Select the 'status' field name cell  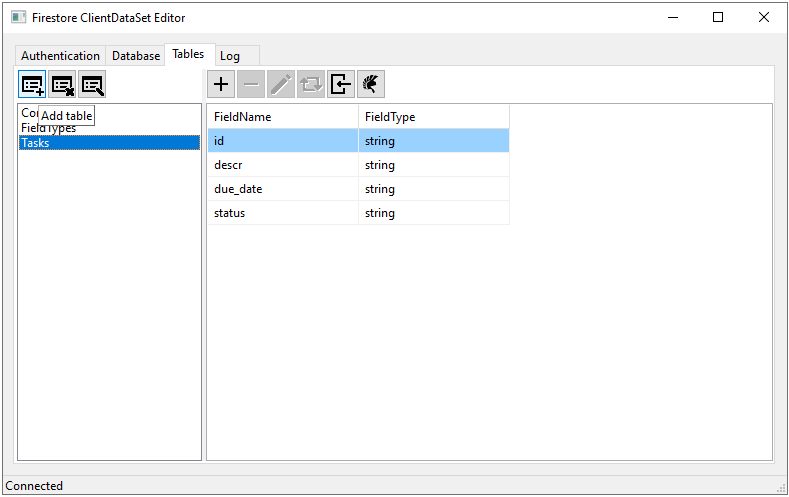click(283, 213)
